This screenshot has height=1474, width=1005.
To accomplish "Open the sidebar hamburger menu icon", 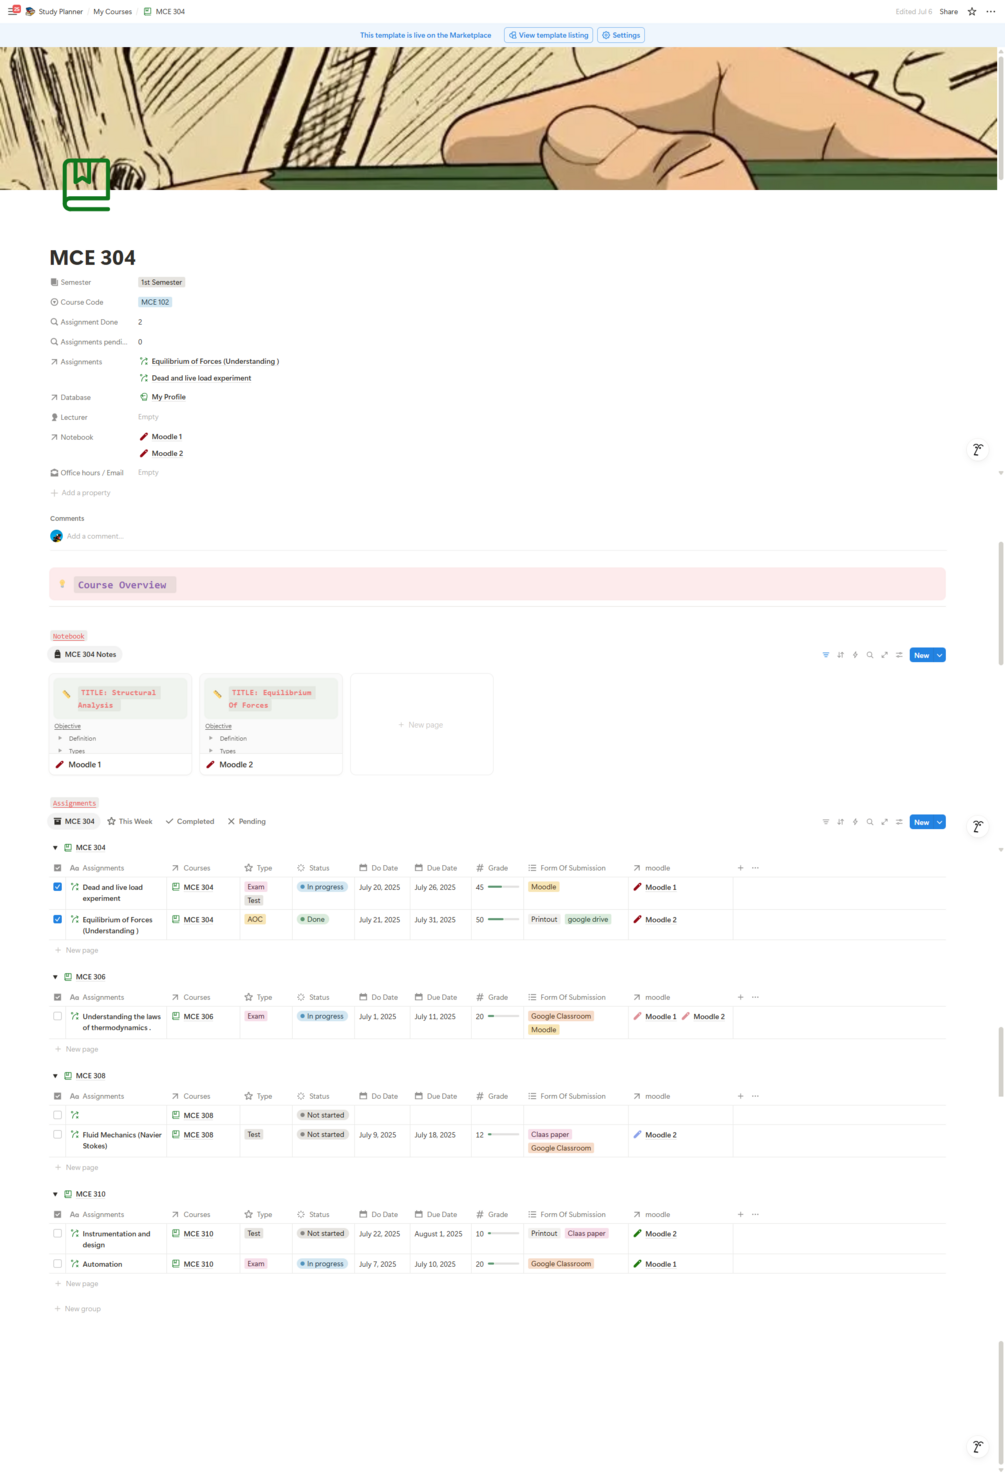I will click(x=14, y=11).
